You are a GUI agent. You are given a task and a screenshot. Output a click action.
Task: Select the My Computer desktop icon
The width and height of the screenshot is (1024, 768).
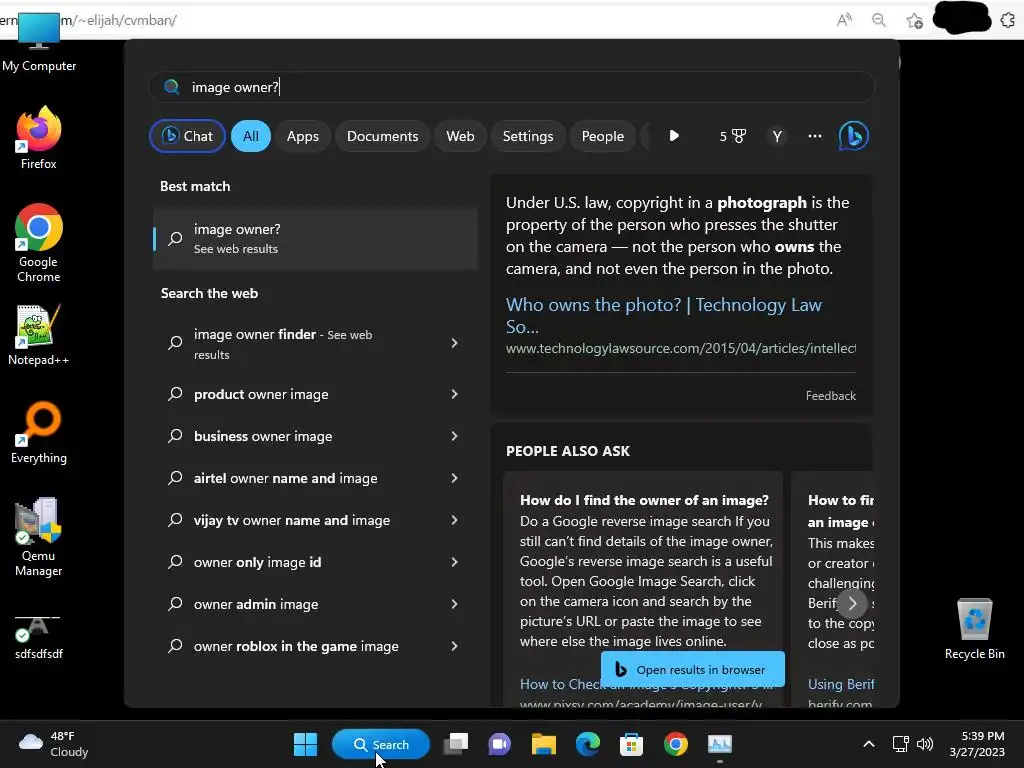[x=39, y=40]
